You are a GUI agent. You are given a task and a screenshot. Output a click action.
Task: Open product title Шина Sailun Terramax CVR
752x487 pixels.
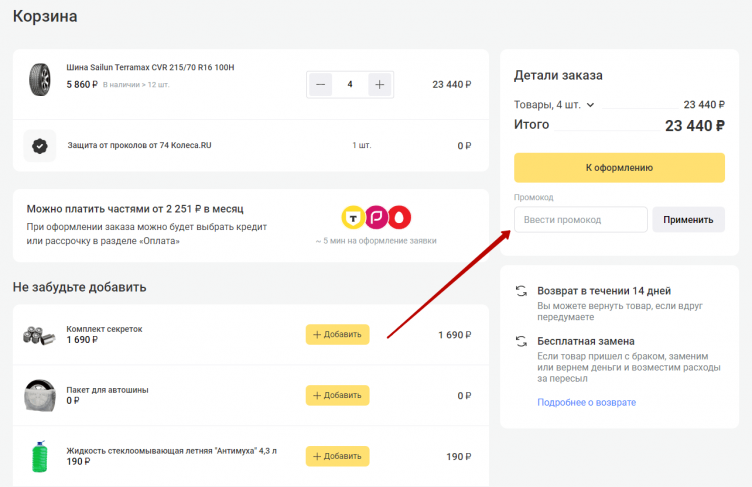point(150,68)
